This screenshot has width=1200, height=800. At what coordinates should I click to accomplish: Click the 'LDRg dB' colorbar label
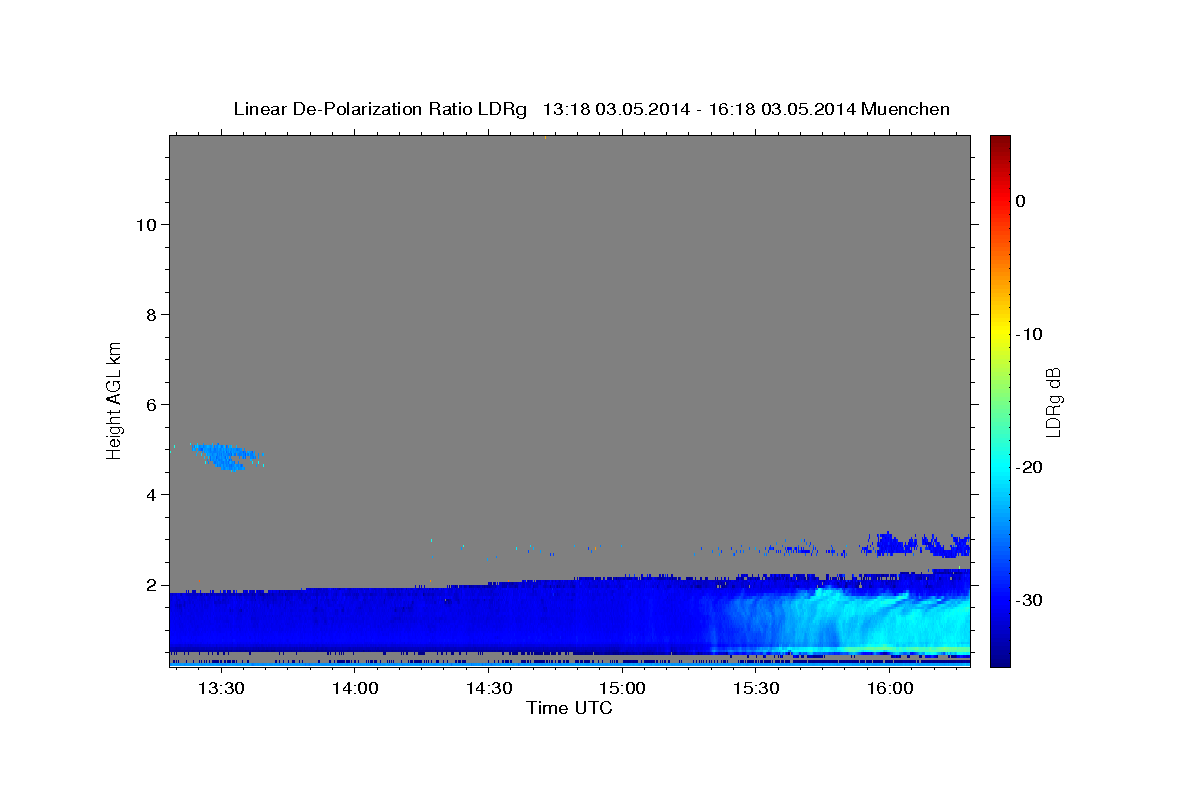1053,401
